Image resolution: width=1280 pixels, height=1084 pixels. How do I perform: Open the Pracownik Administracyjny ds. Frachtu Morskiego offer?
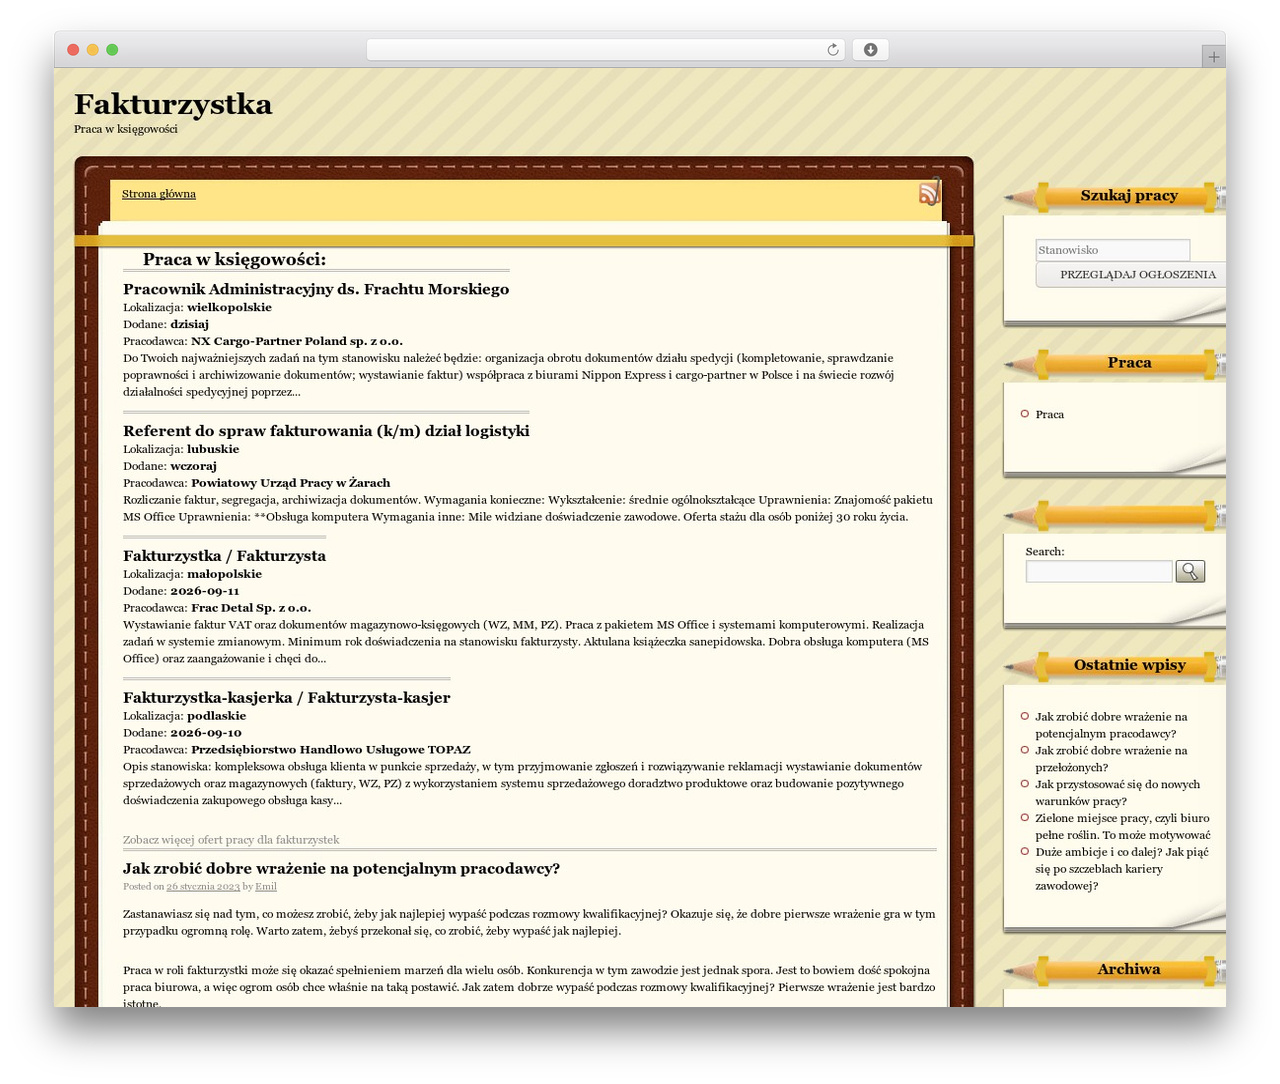316,289
